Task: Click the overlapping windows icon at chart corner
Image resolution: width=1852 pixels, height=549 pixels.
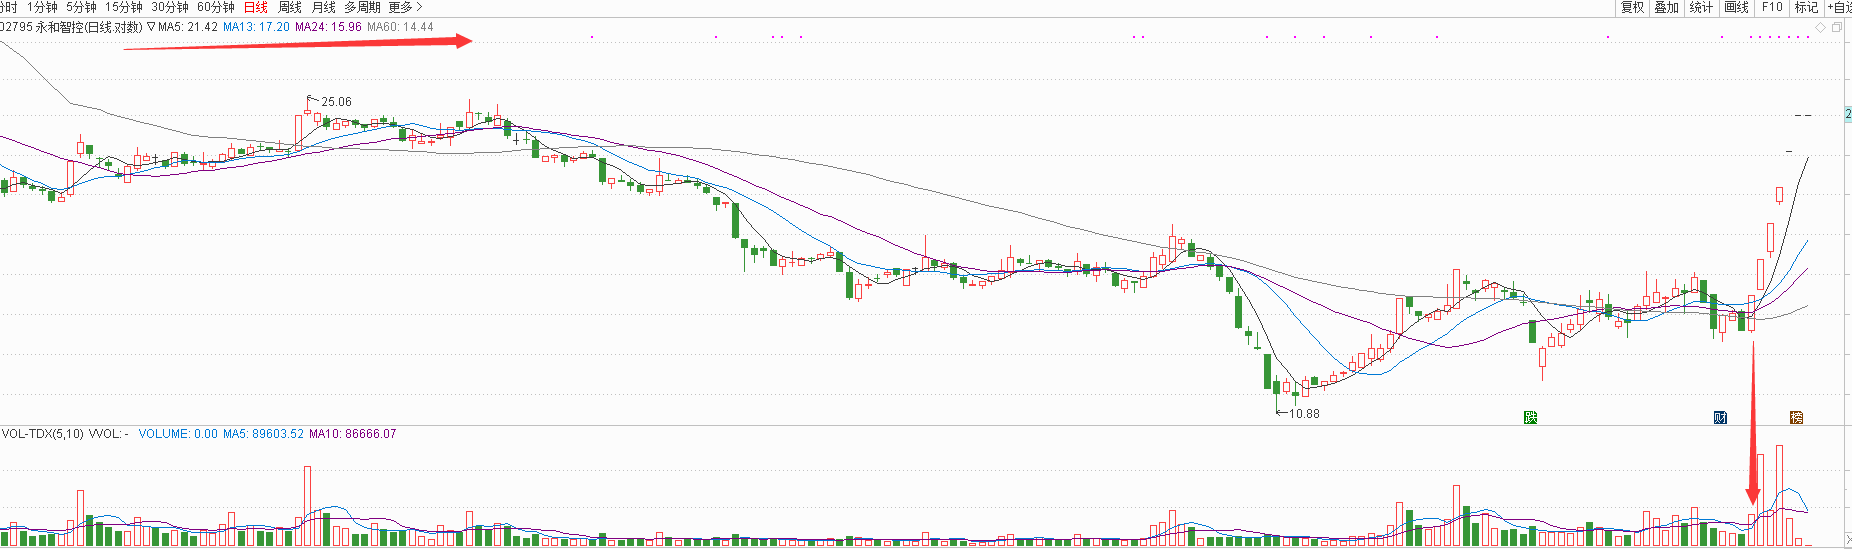Action: pos(1836,27)
